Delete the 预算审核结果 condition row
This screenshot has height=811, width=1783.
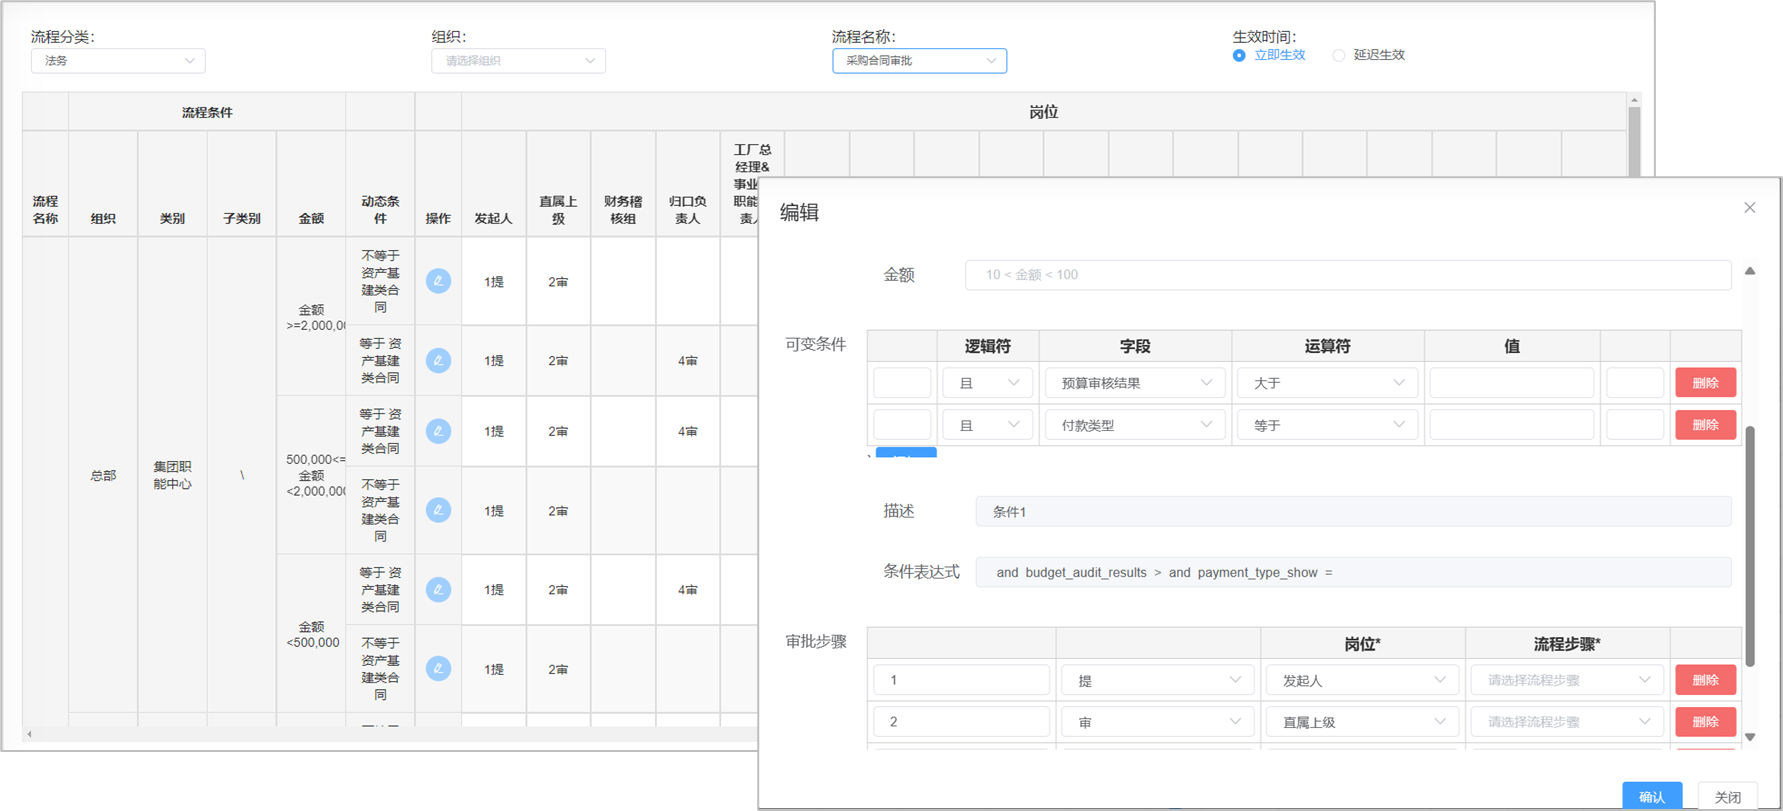click(1705, 383)
